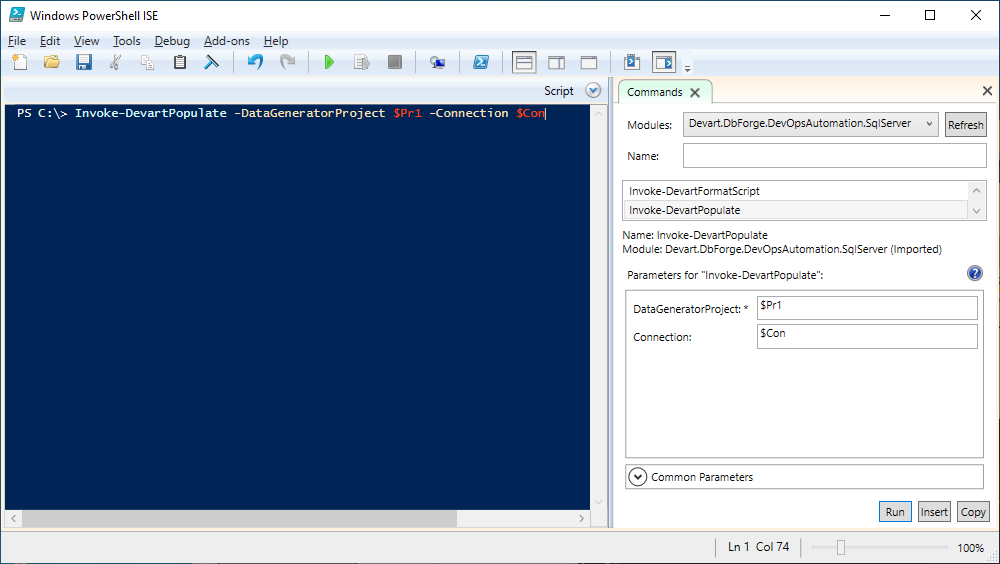This screenshot has height=564, width=1000.
Task: Maximize the PowerShell ISE window
Action: point(930,15)
